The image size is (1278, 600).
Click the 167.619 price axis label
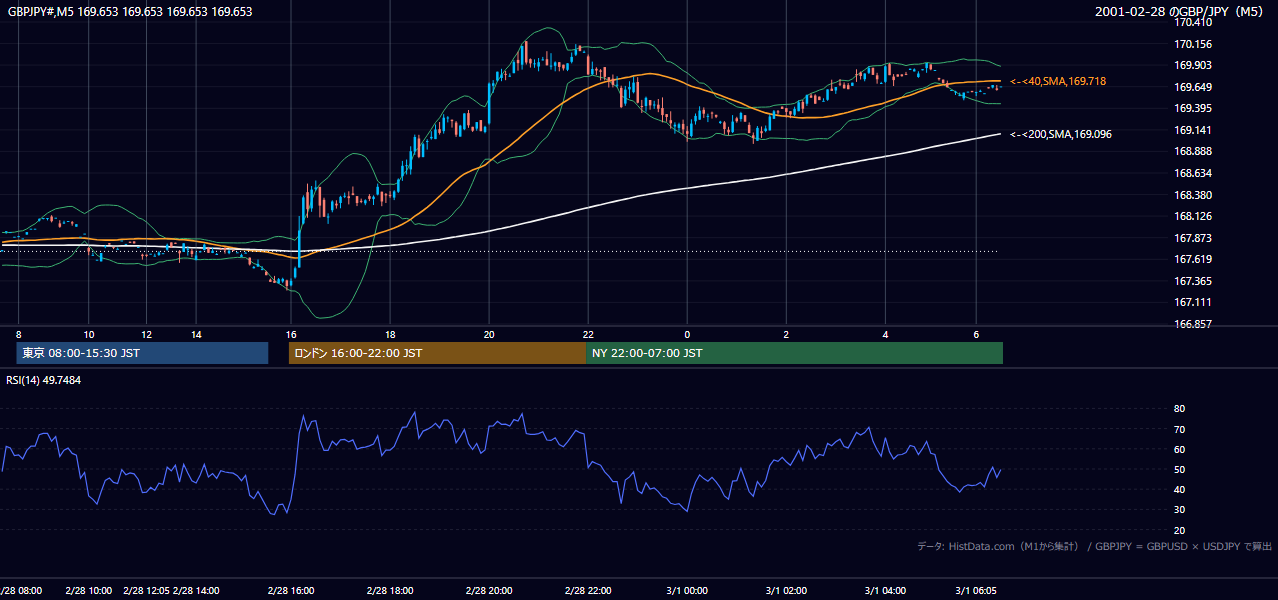click(x=1191, y=259)
